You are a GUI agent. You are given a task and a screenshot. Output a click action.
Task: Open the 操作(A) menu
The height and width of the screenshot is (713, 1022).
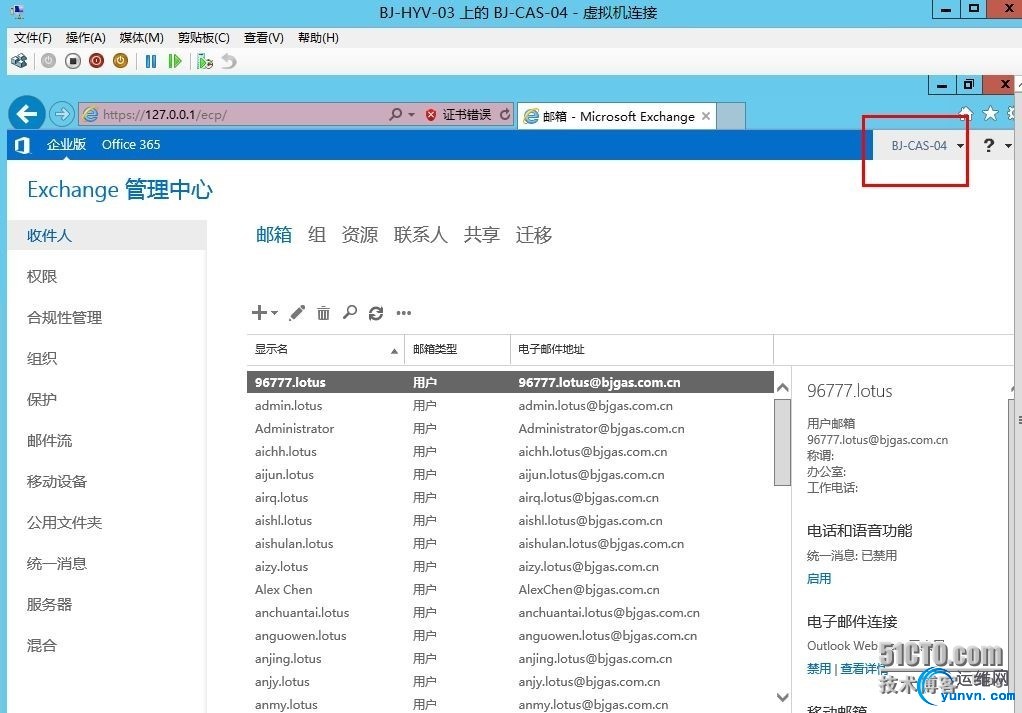coord(85,38)
